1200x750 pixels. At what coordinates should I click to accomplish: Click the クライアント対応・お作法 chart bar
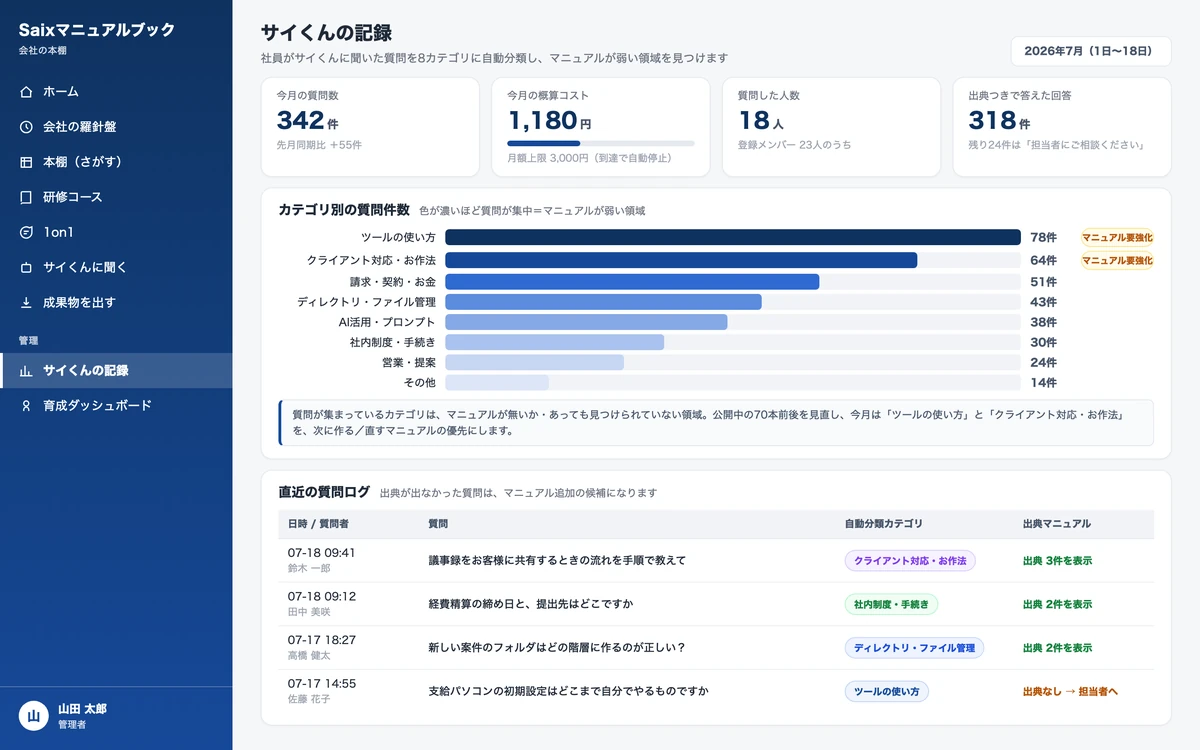[x=681, y=261]
